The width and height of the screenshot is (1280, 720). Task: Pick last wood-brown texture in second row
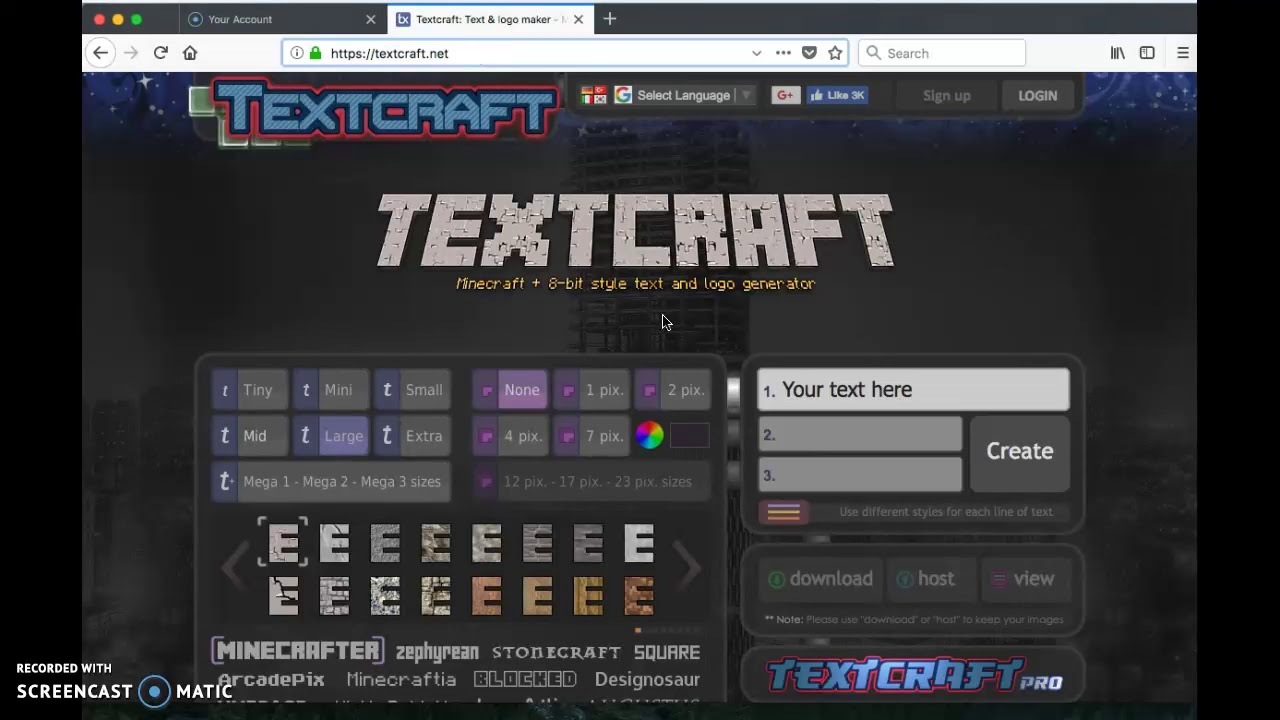point(639,595)
